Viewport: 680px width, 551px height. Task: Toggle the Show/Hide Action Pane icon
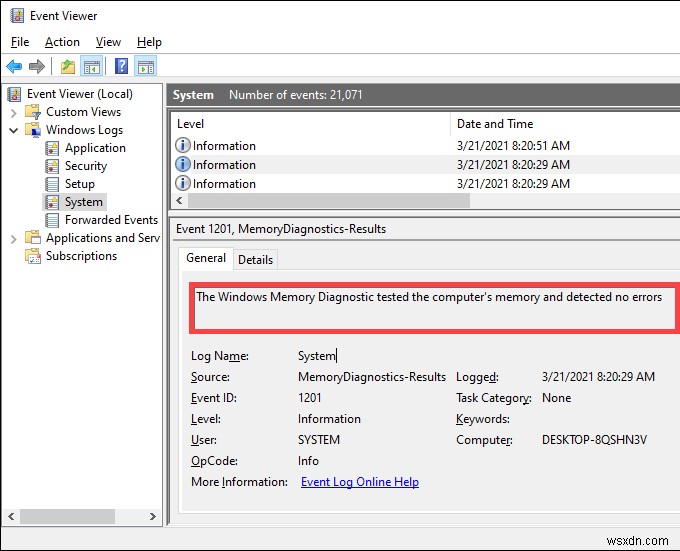coord(146,66)
